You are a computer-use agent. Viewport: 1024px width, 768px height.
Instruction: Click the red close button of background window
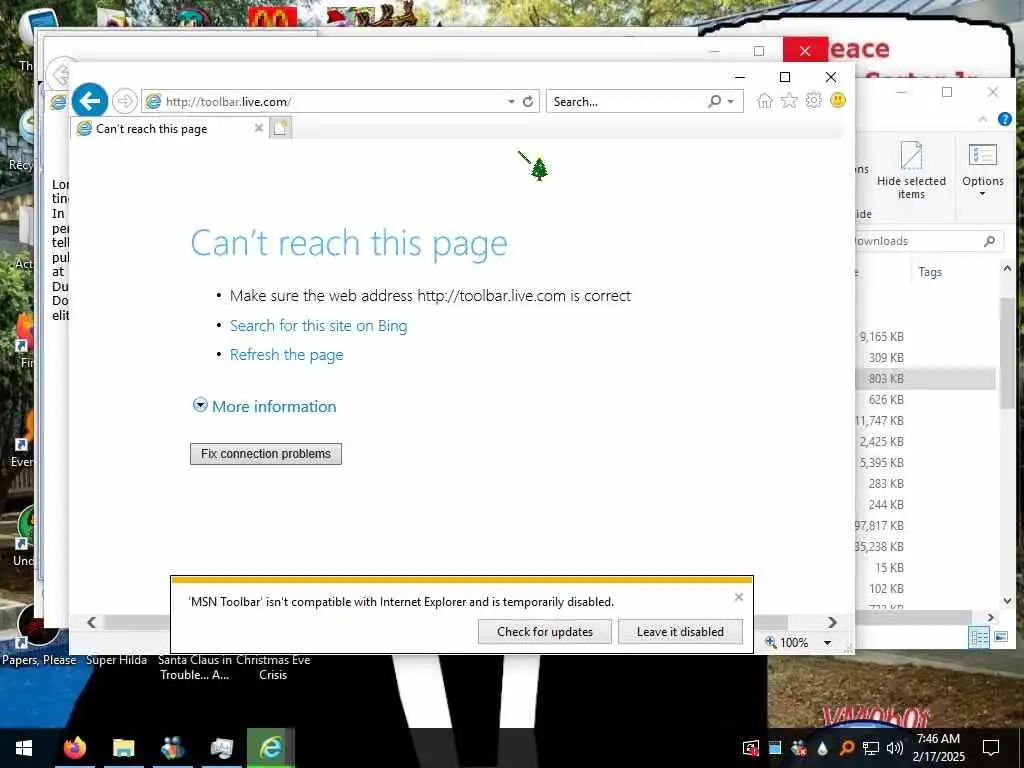(x=805, y=50)
